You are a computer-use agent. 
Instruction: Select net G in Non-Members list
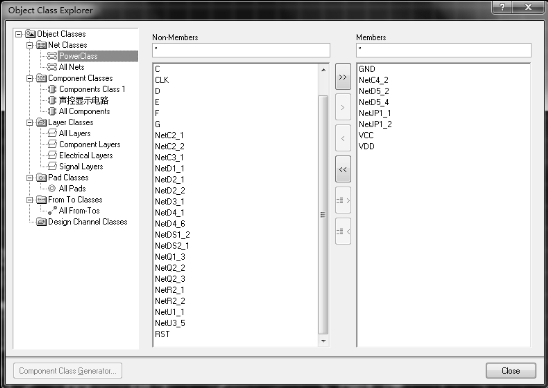(x=158, y=124)
